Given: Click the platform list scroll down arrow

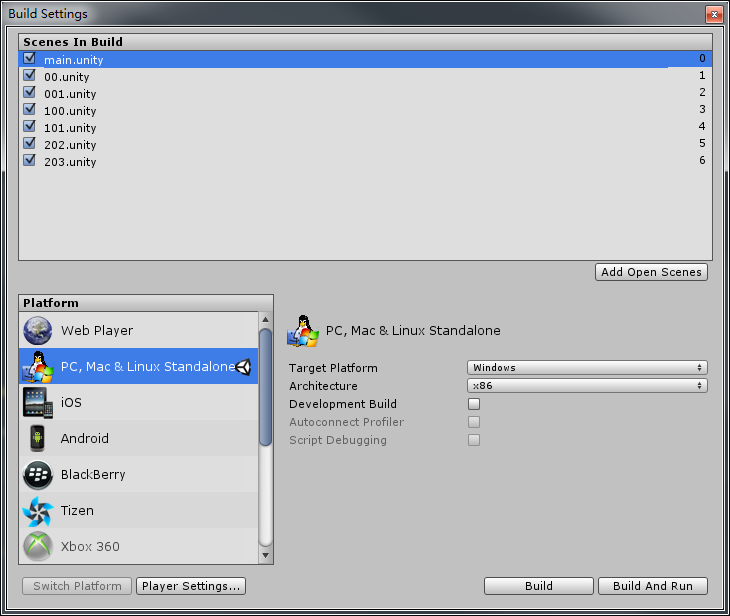Looking at the screenshot, I should click(265, 555).
